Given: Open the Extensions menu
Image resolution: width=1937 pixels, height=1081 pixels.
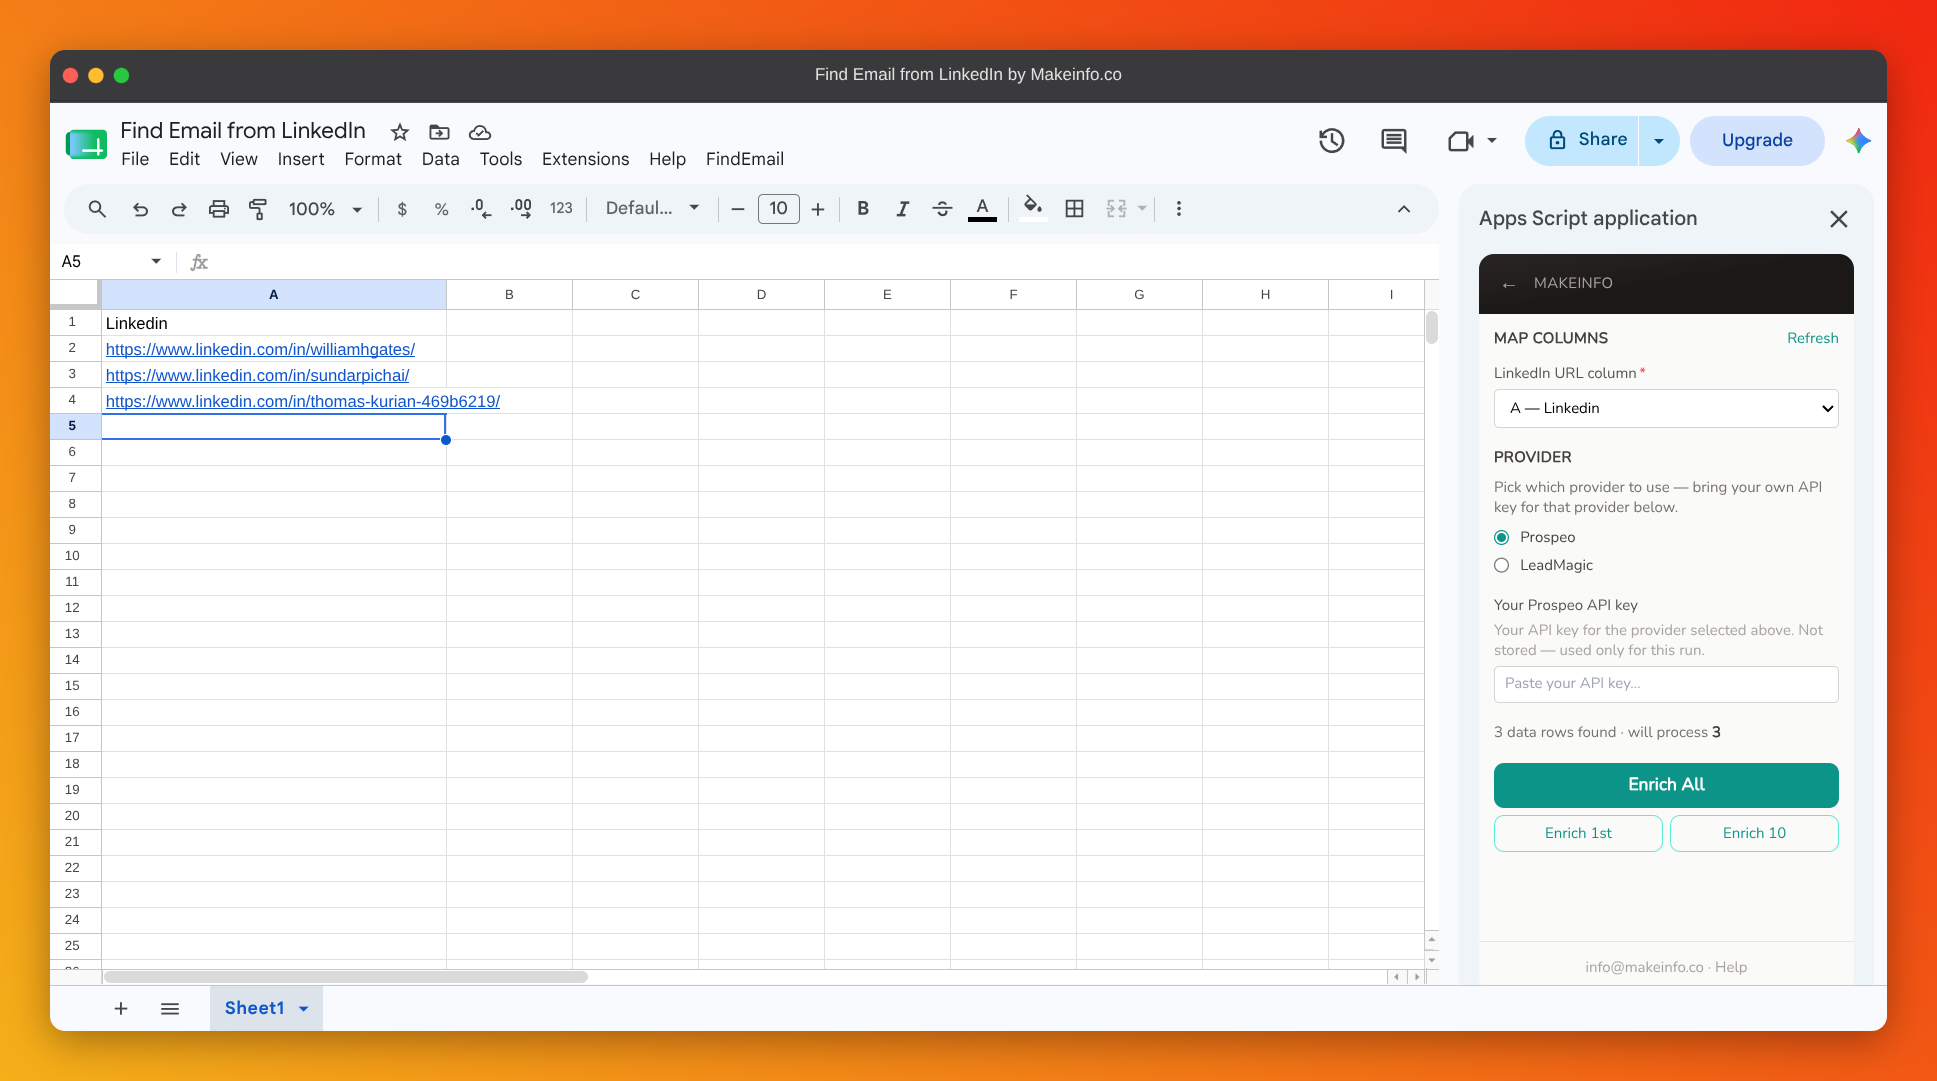Looking at the screenshot, I should click(x=586, y=159).
